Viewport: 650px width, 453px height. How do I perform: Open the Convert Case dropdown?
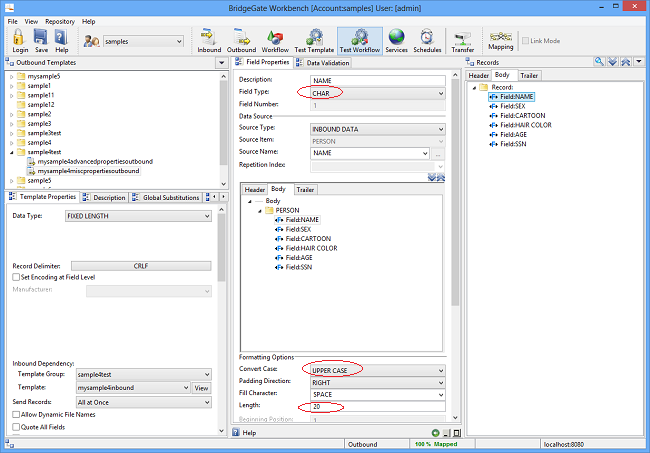coord(378,371)
